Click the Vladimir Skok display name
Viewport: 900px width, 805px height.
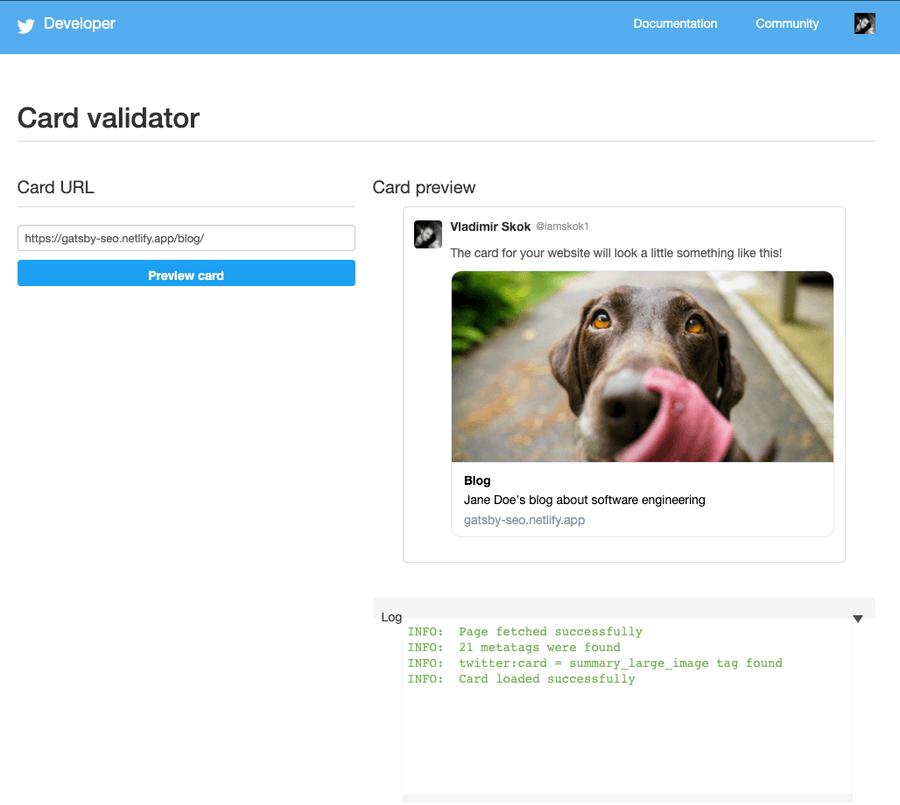coord(491,226)
